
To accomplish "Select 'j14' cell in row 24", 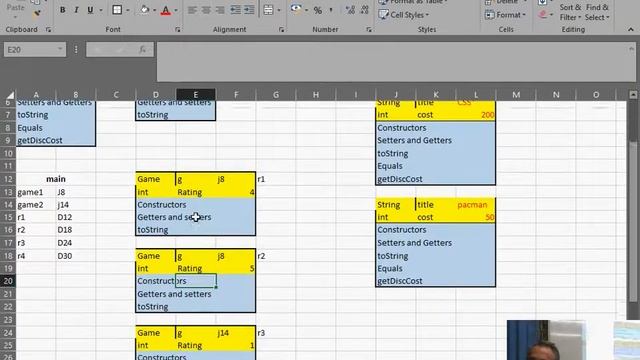I will pos(236,333).
